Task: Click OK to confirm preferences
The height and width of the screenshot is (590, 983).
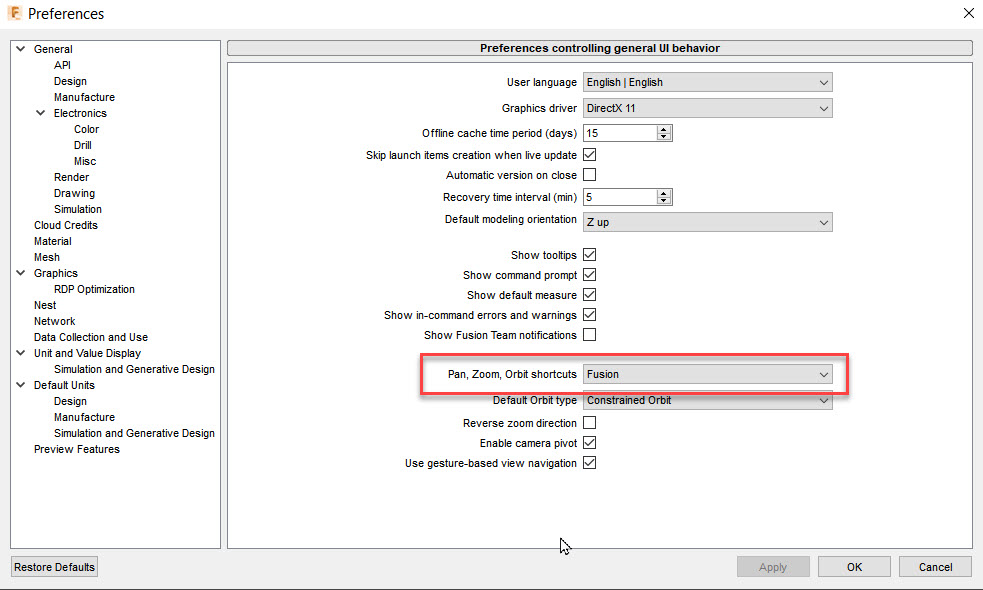Action: coord(853,566)
